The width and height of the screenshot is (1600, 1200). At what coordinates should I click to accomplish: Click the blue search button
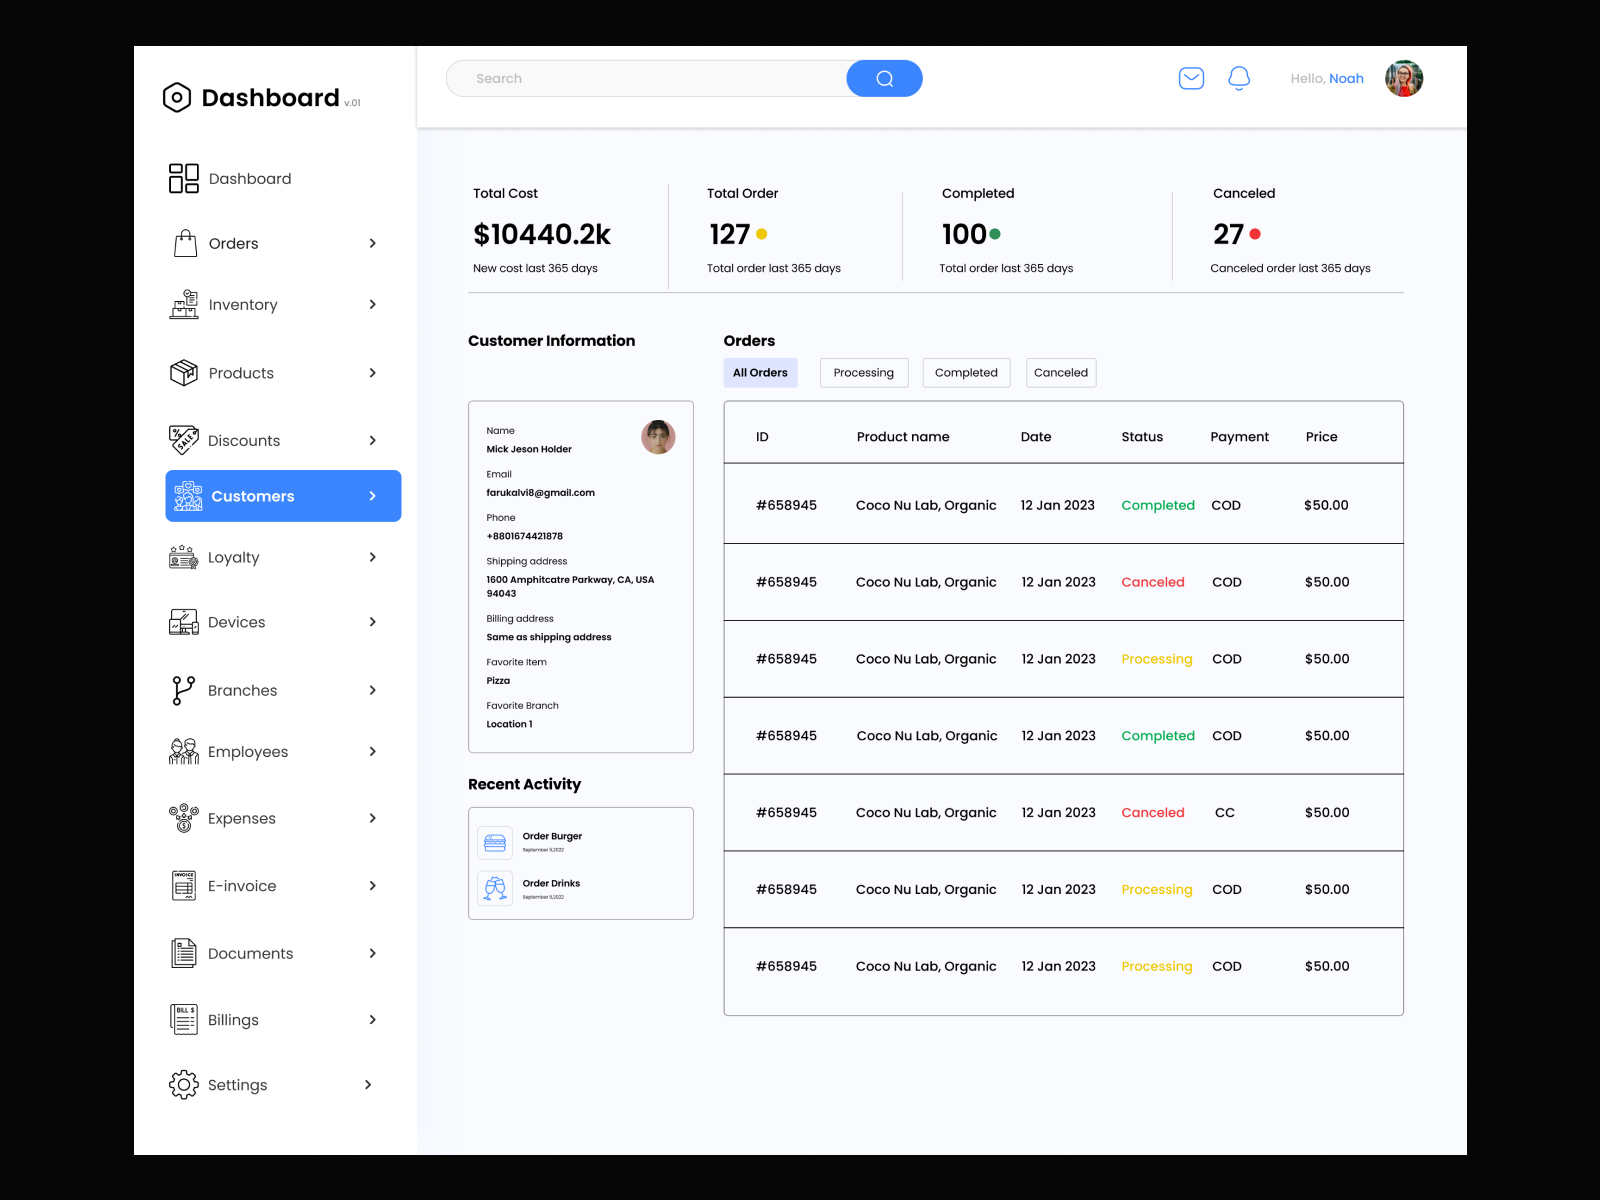point(884,78)
